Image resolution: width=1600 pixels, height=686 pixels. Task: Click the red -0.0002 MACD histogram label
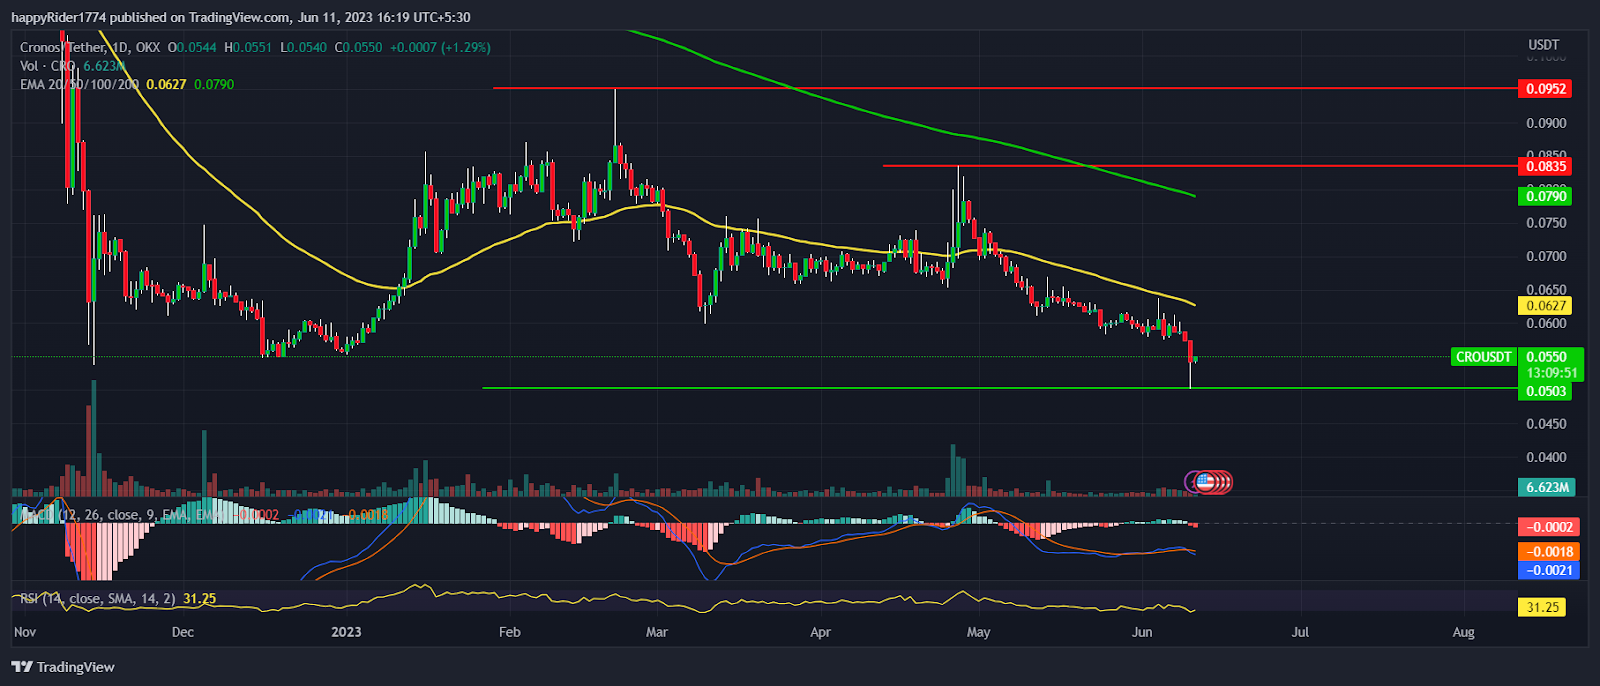[x=1548, y=527]
